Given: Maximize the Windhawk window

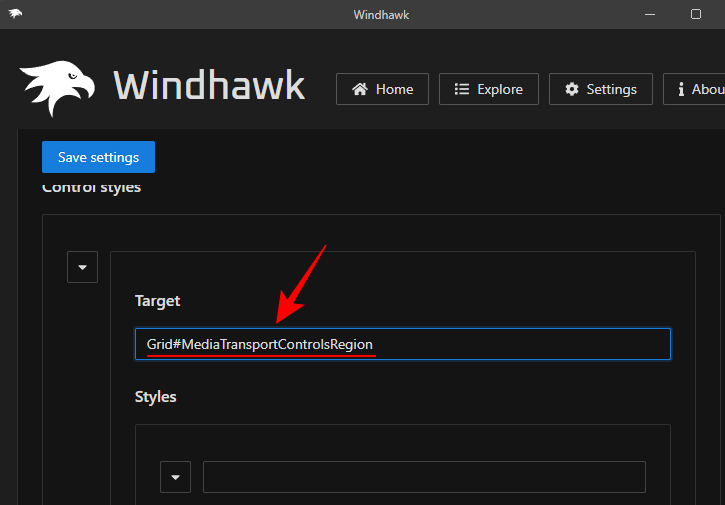Looking at the screenshot, I should click(696, 14).
